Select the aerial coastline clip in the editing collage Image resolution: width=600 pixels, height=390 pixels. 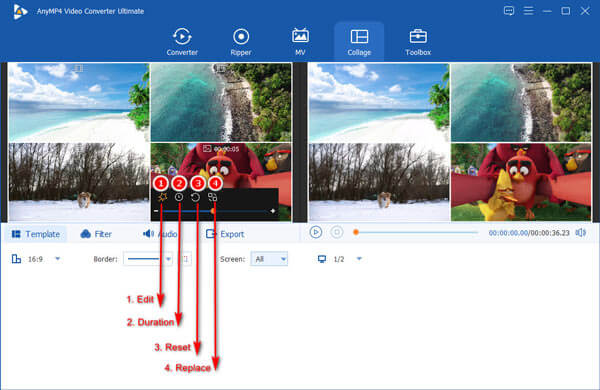click(x=221, y=102)
